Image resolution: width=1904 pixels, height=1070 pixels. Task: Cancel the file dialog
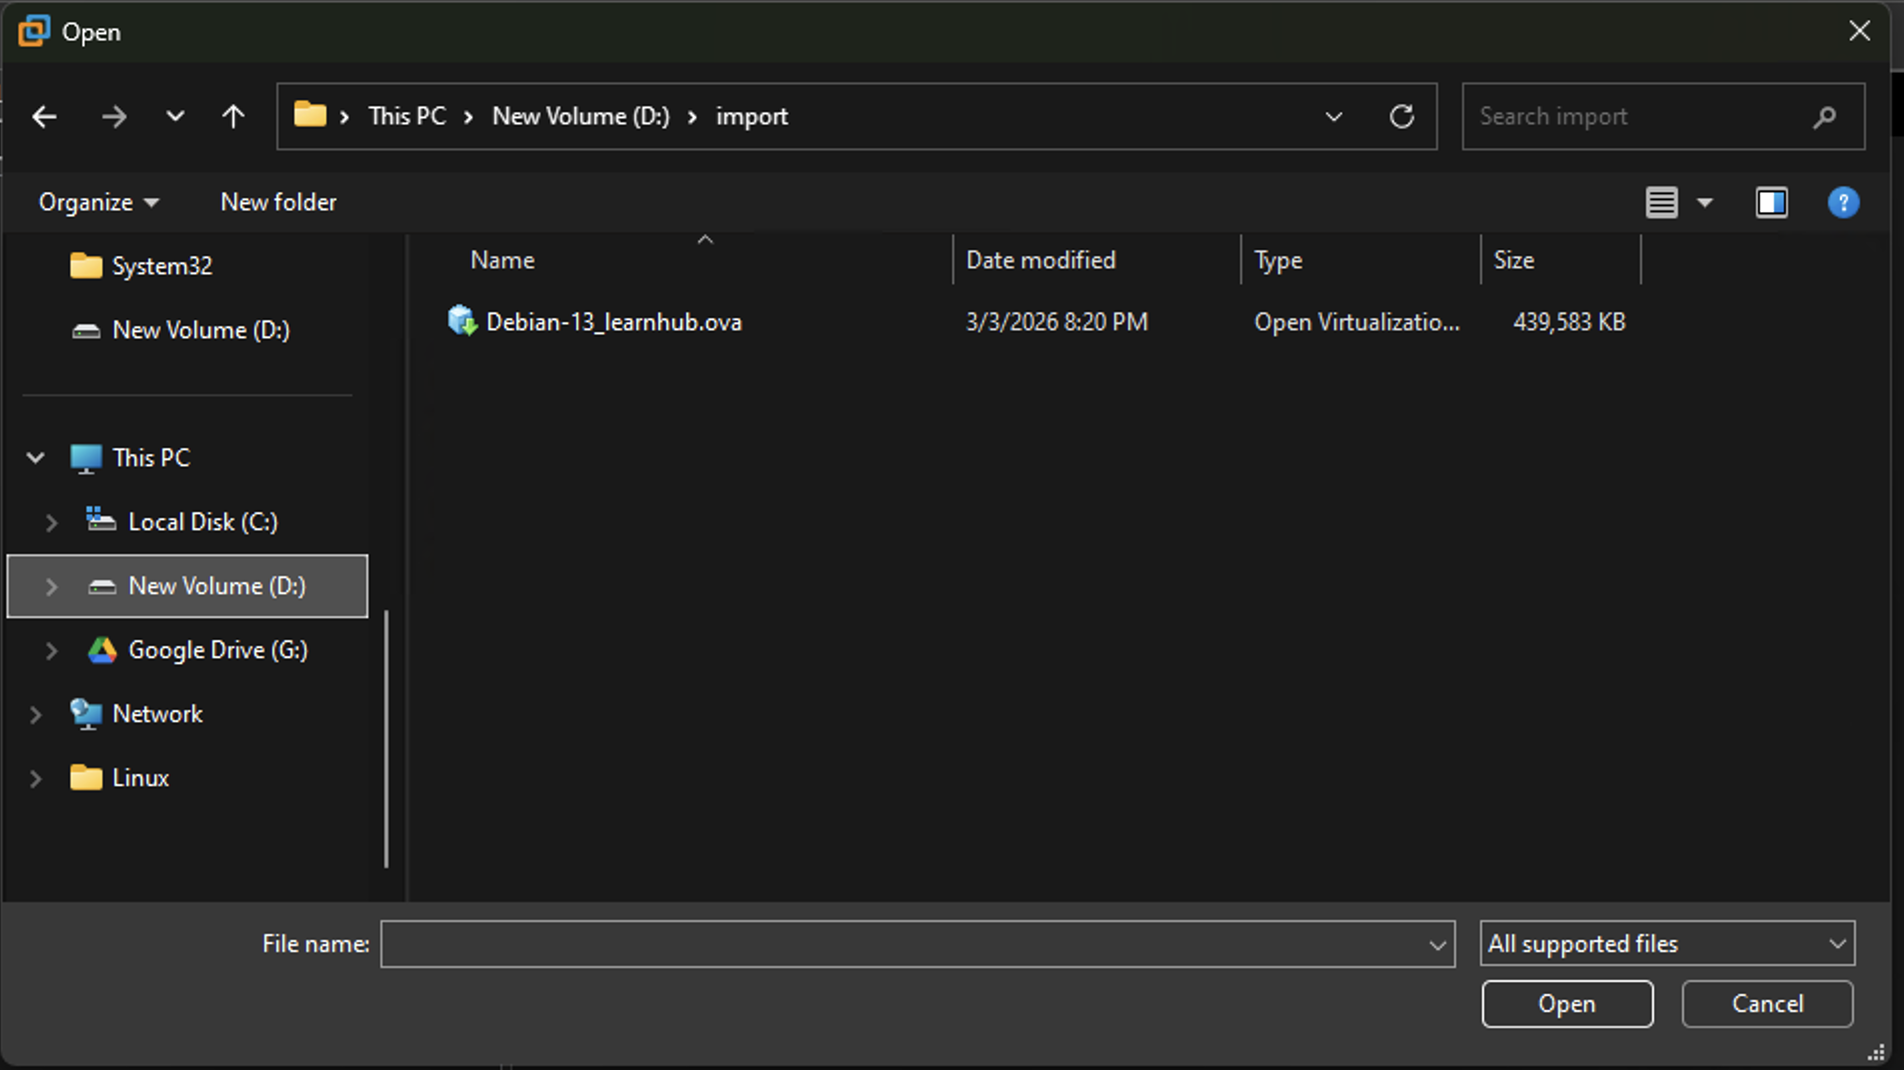pos(1766,1004)
